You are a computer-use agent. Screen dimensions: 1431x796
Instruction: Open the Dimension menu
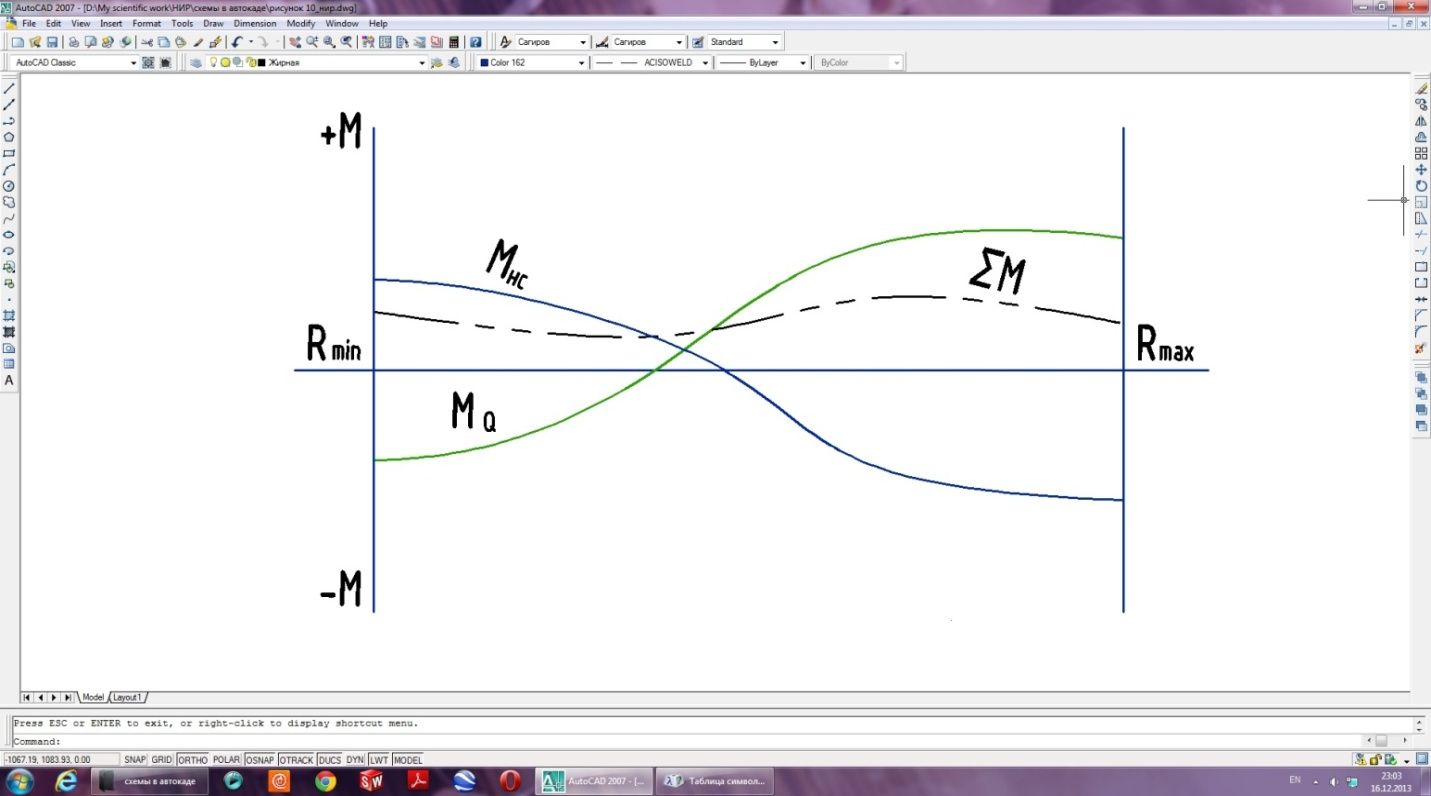255,23
